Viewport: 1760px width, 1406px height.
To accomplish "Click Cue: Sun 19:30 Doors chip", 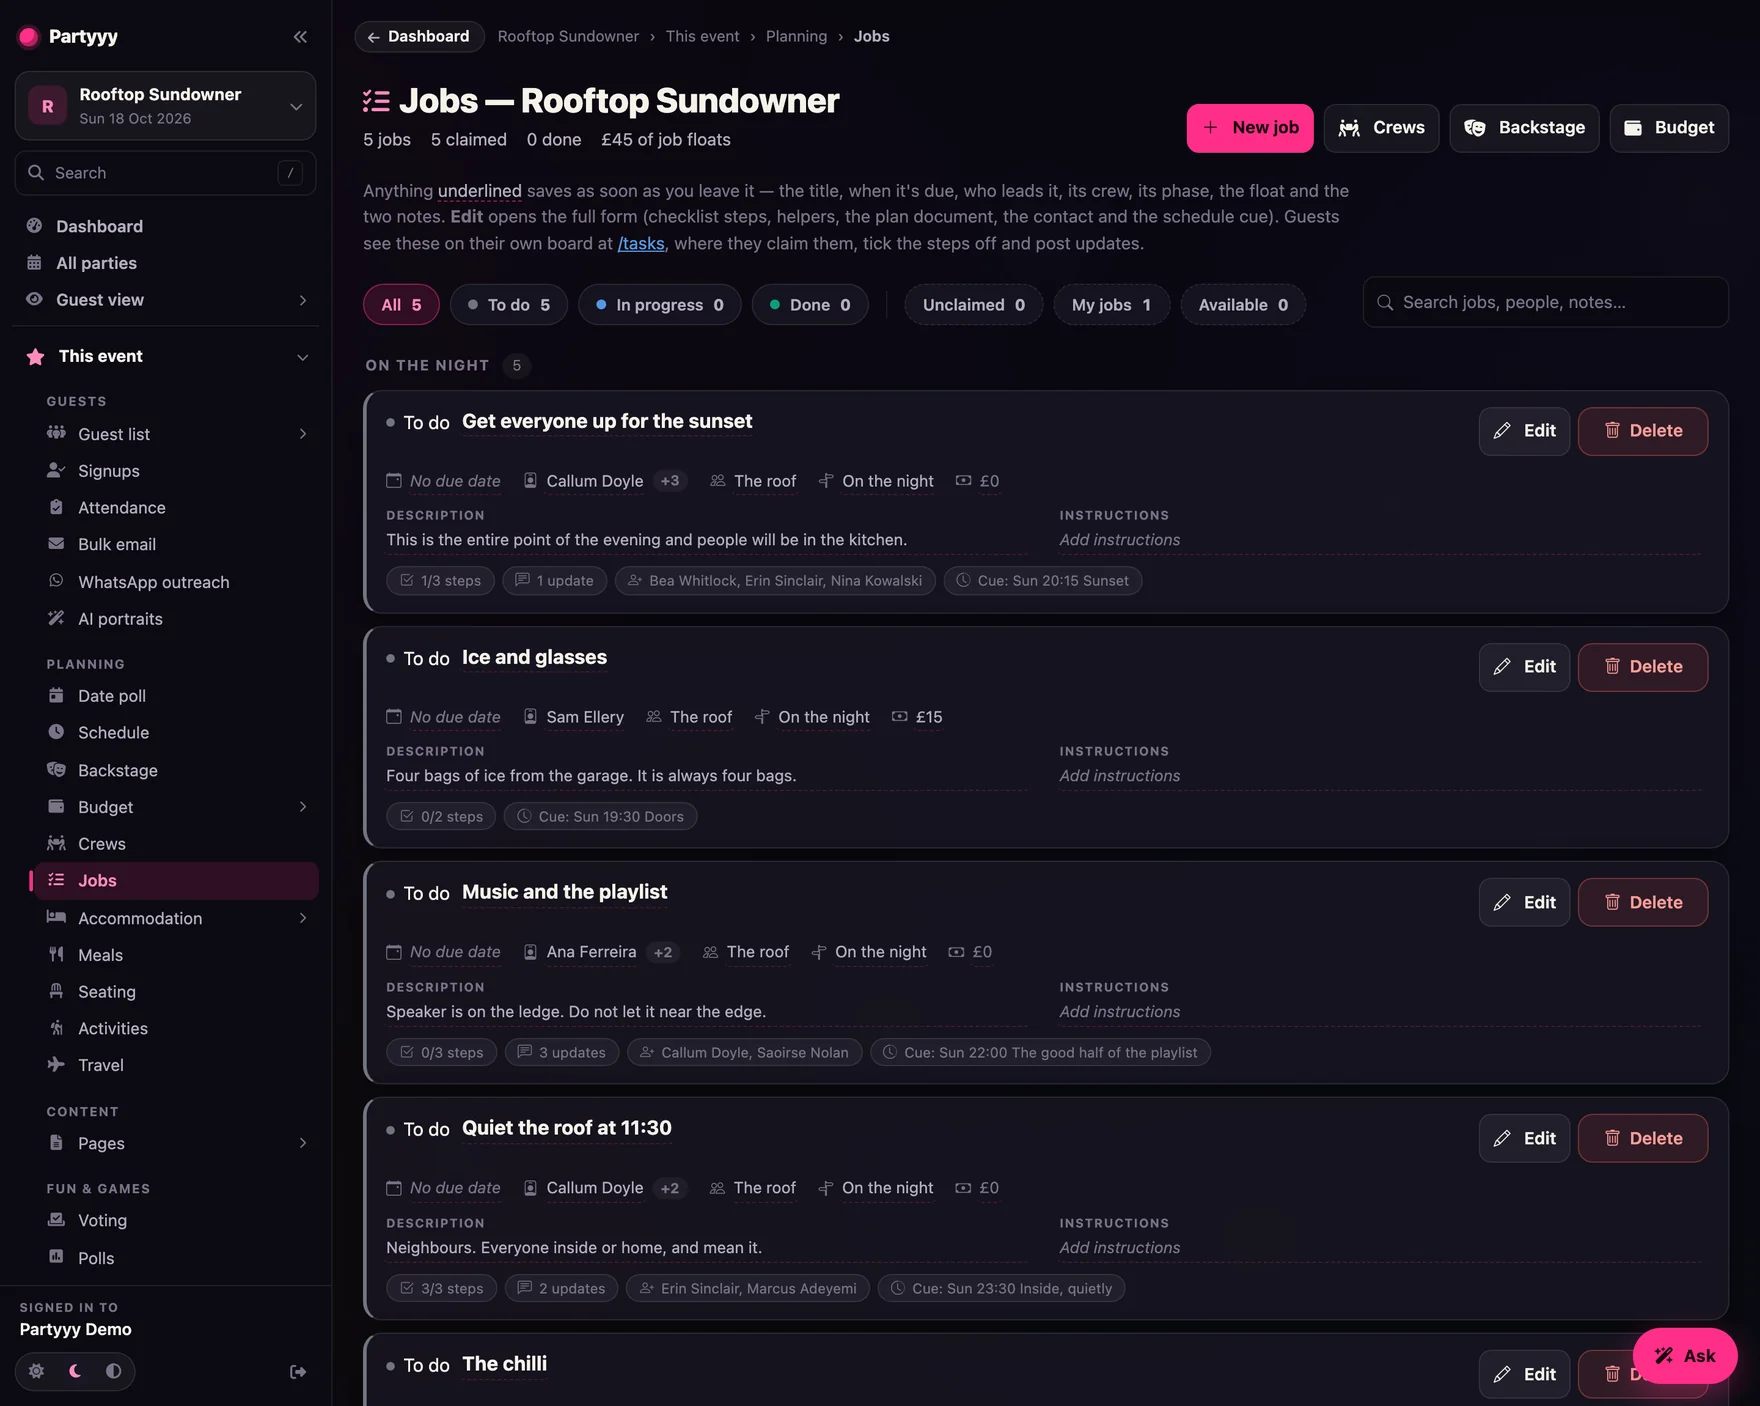I will pyautogui.click(x=600, y=817).
